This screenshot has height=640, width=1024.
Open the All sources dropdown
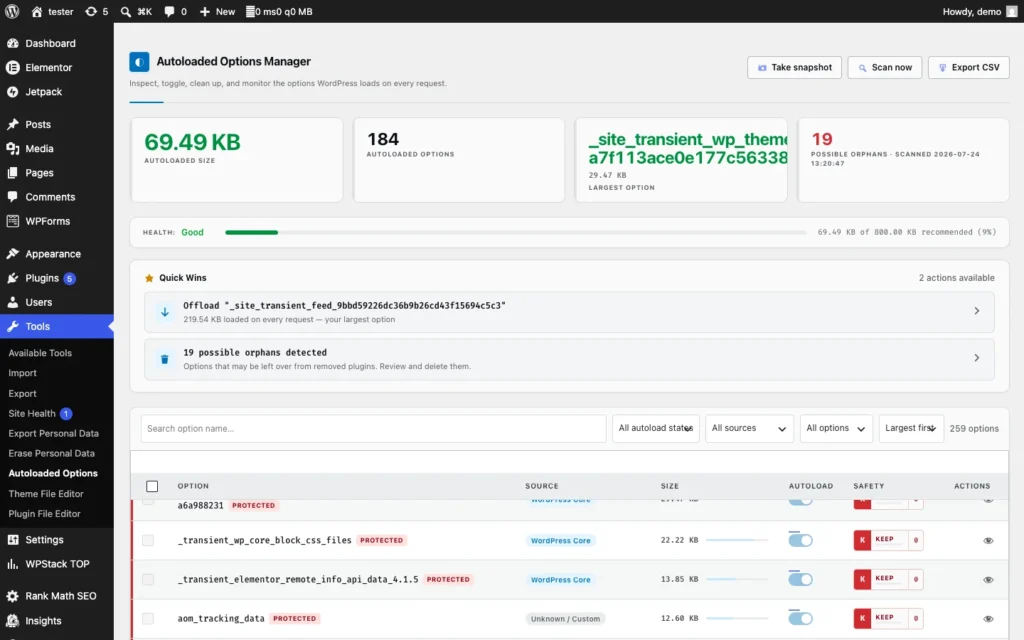[x=749, y=428]
